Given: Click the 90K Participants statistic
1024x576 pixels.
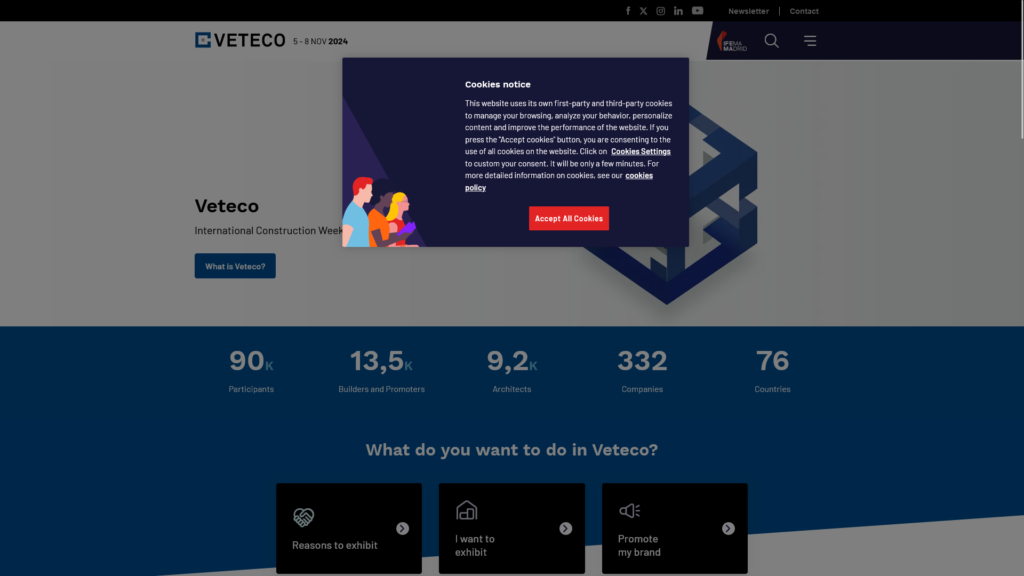Looking at the screenshot, I should coord(251,370).
